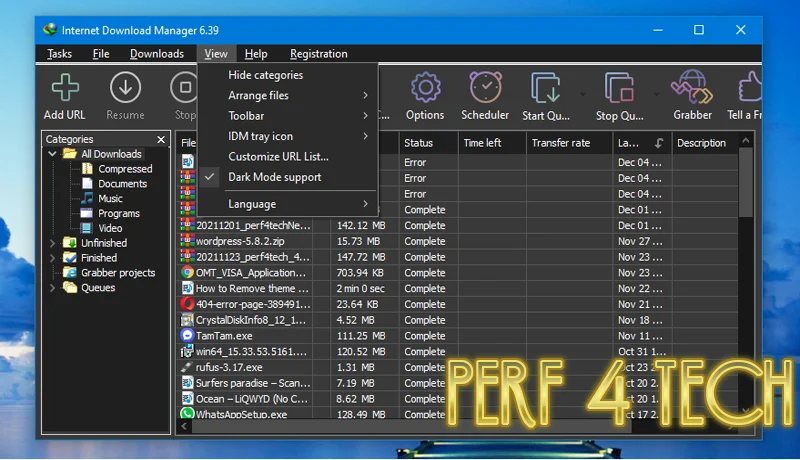The image size is (800, 460).
Task: Click the 703.94 KB size cell
Action: (x=360, y=273)
